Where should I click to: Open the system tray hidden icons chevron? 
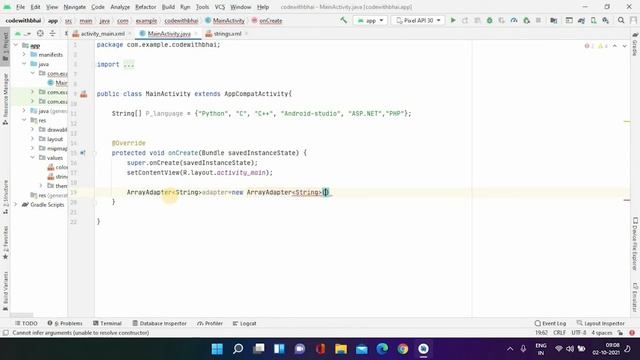pos(510,349)
